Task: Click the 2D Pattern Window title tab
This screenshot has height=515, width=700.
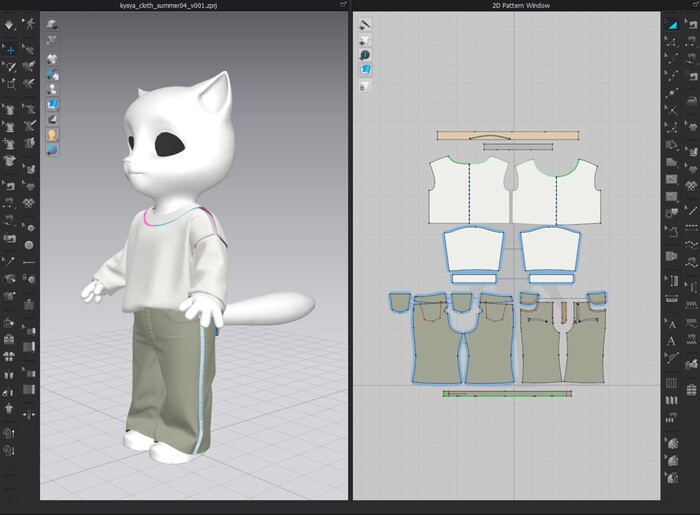Action: pyautogui.click(x=511, y=6)
